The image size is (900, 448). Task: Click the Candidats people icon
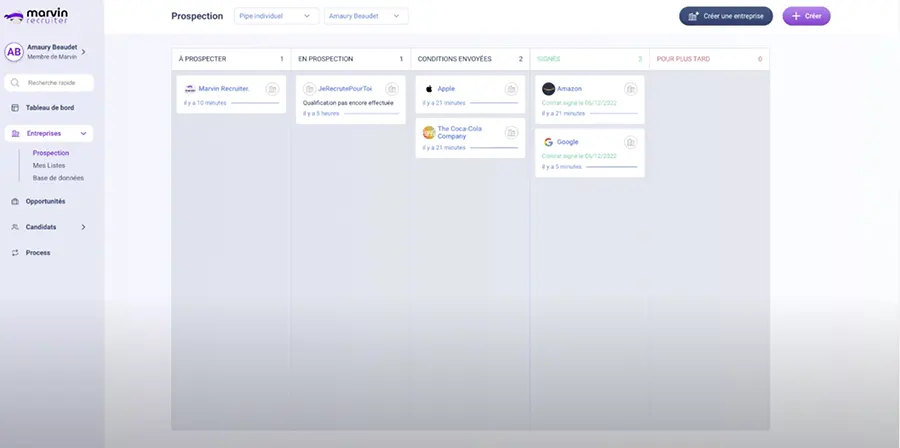[x=15, y=227]
